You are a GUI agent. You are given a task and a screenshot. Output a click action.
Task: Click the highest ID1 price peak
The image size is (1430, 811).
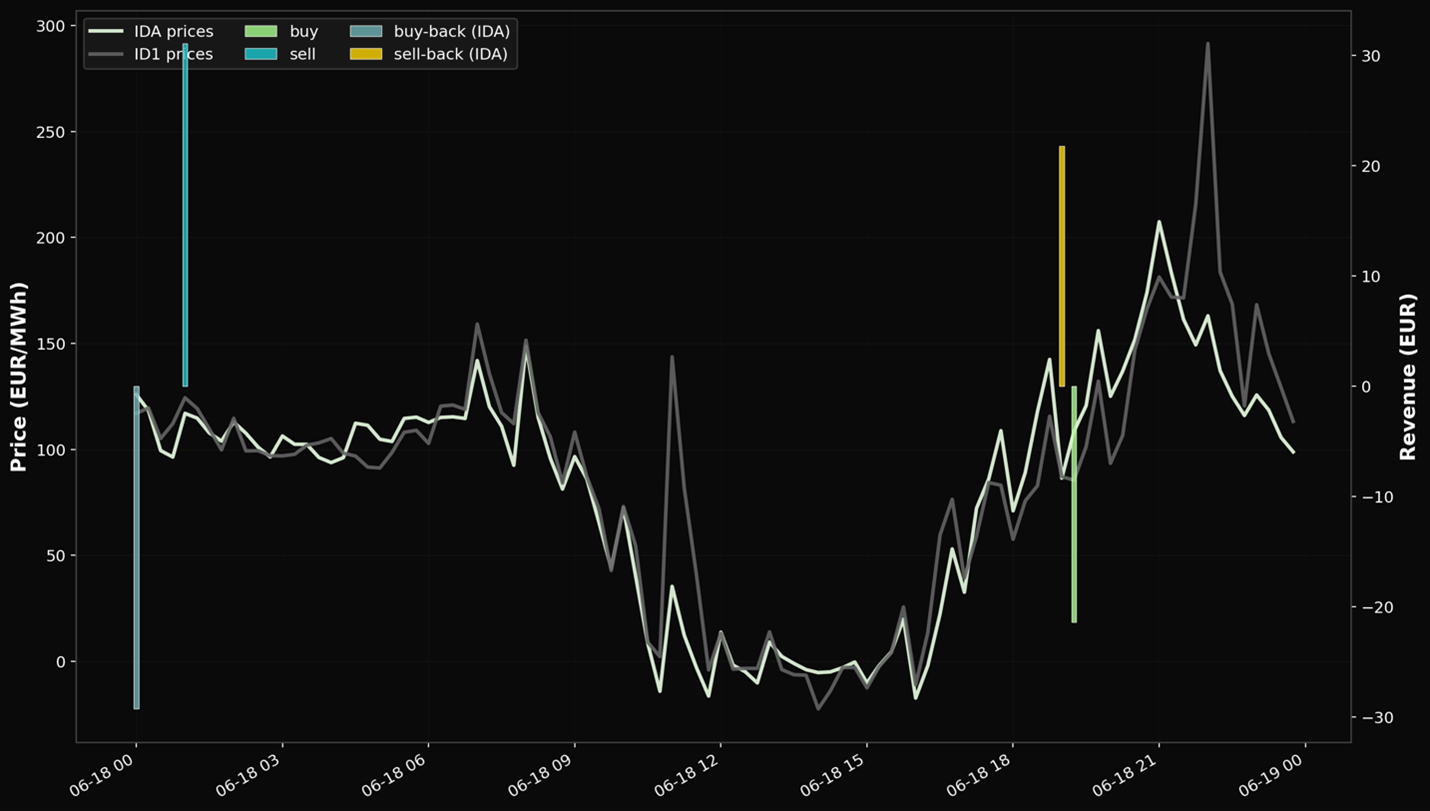[x=1207, y=44]
